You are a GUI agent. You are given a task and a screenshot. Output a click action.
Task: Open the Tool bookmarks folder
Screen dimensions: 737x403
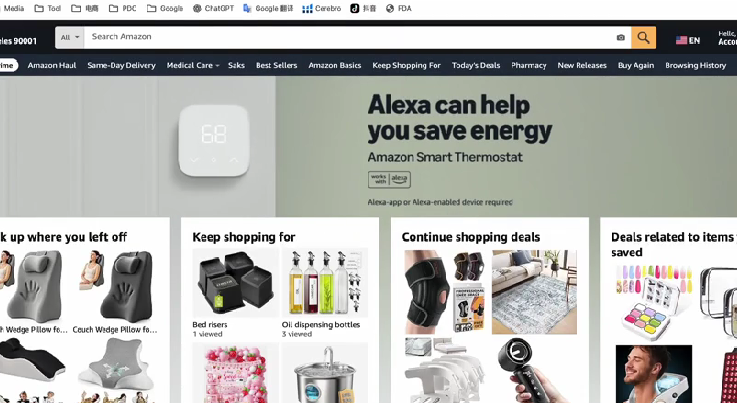48,8
